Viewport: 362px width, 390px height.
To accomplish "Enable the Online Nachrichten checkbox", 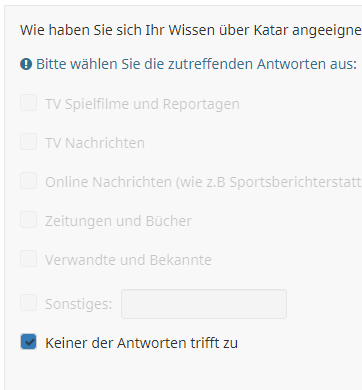I will click(28, 180).
